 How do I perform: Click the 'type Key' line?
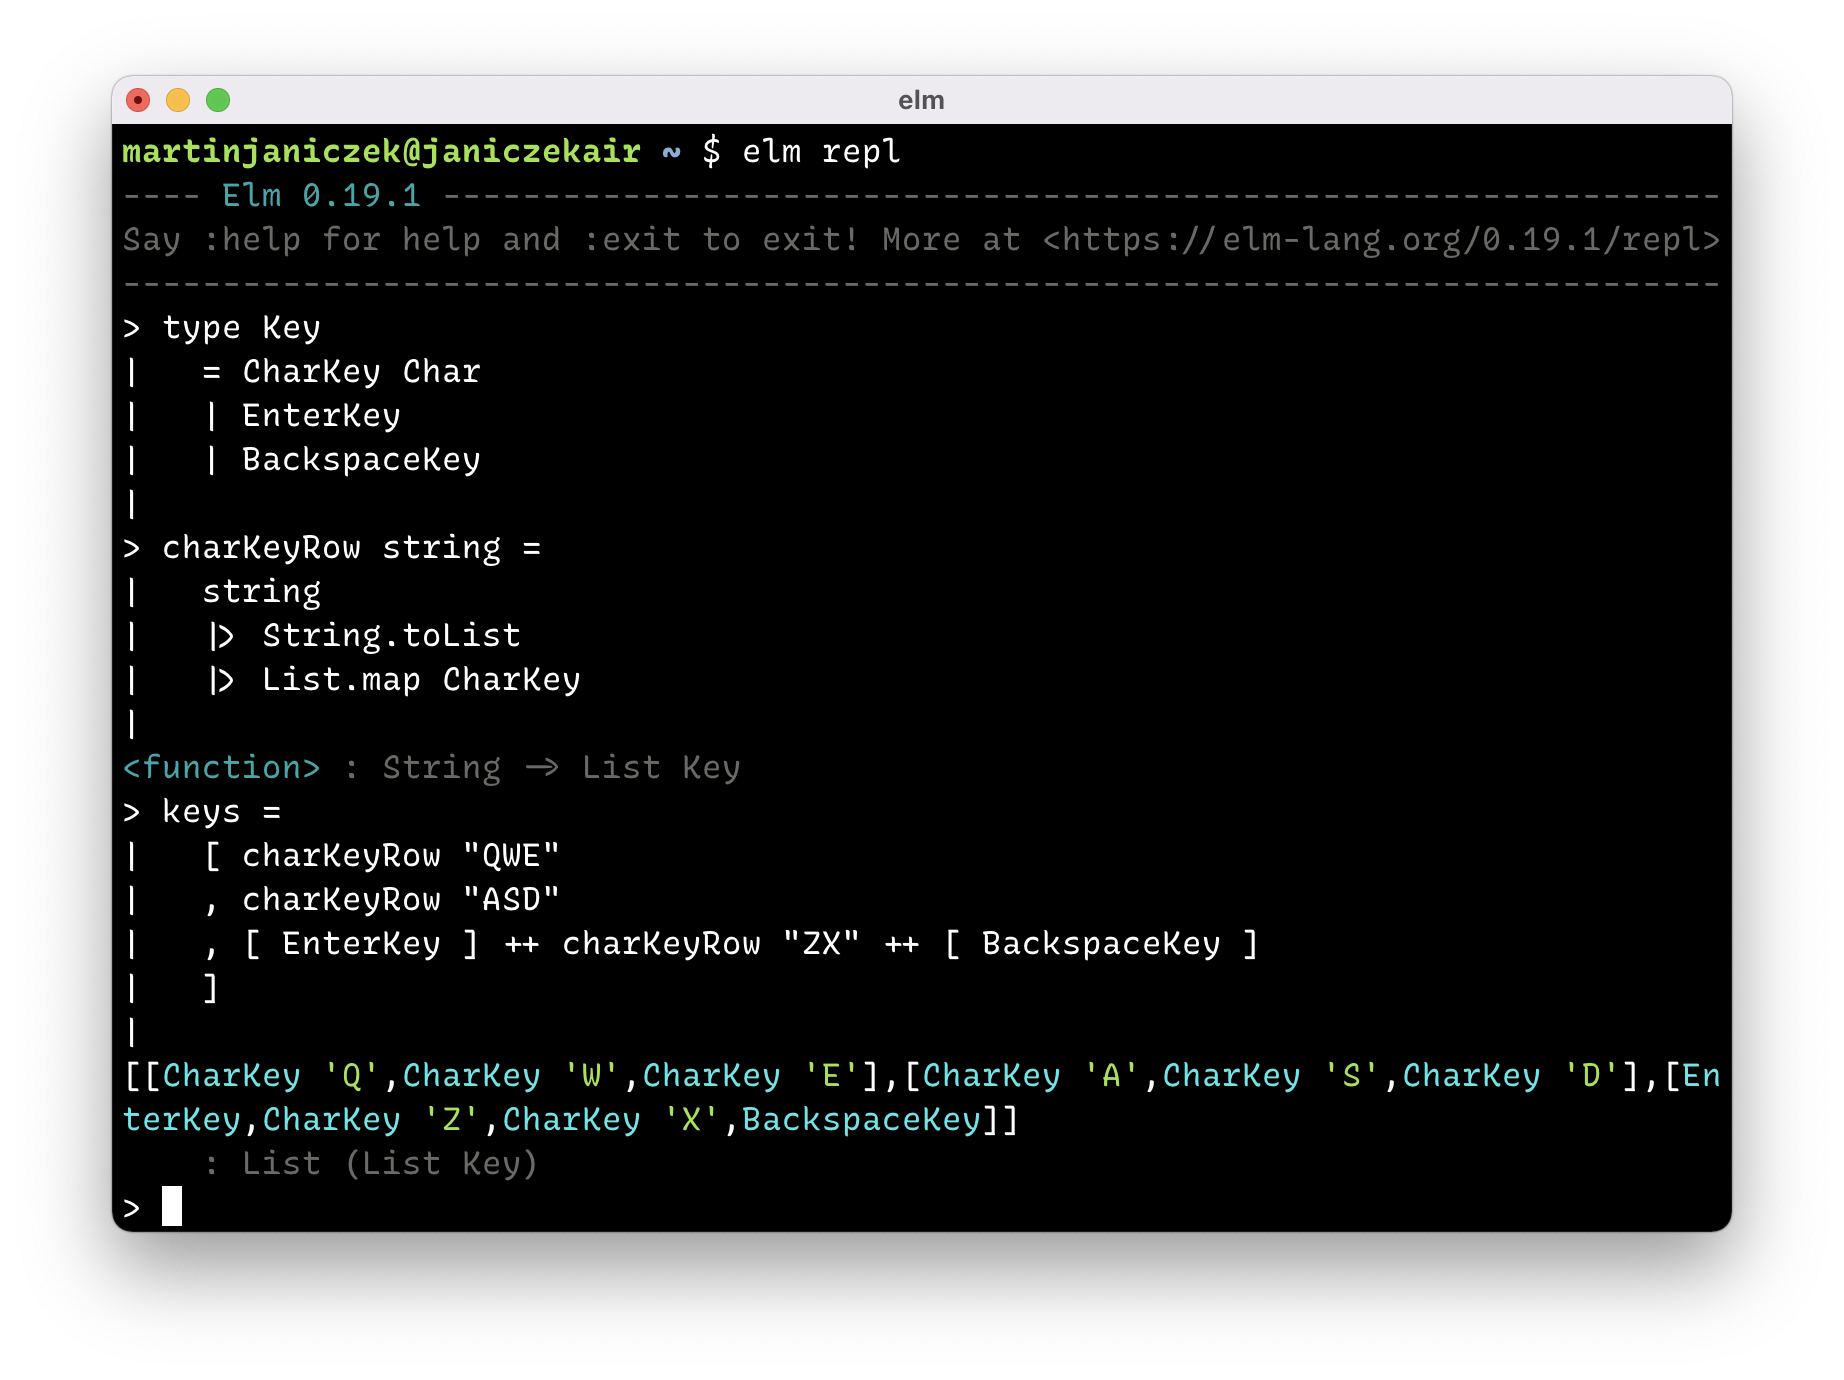click(x=241, y=328)
